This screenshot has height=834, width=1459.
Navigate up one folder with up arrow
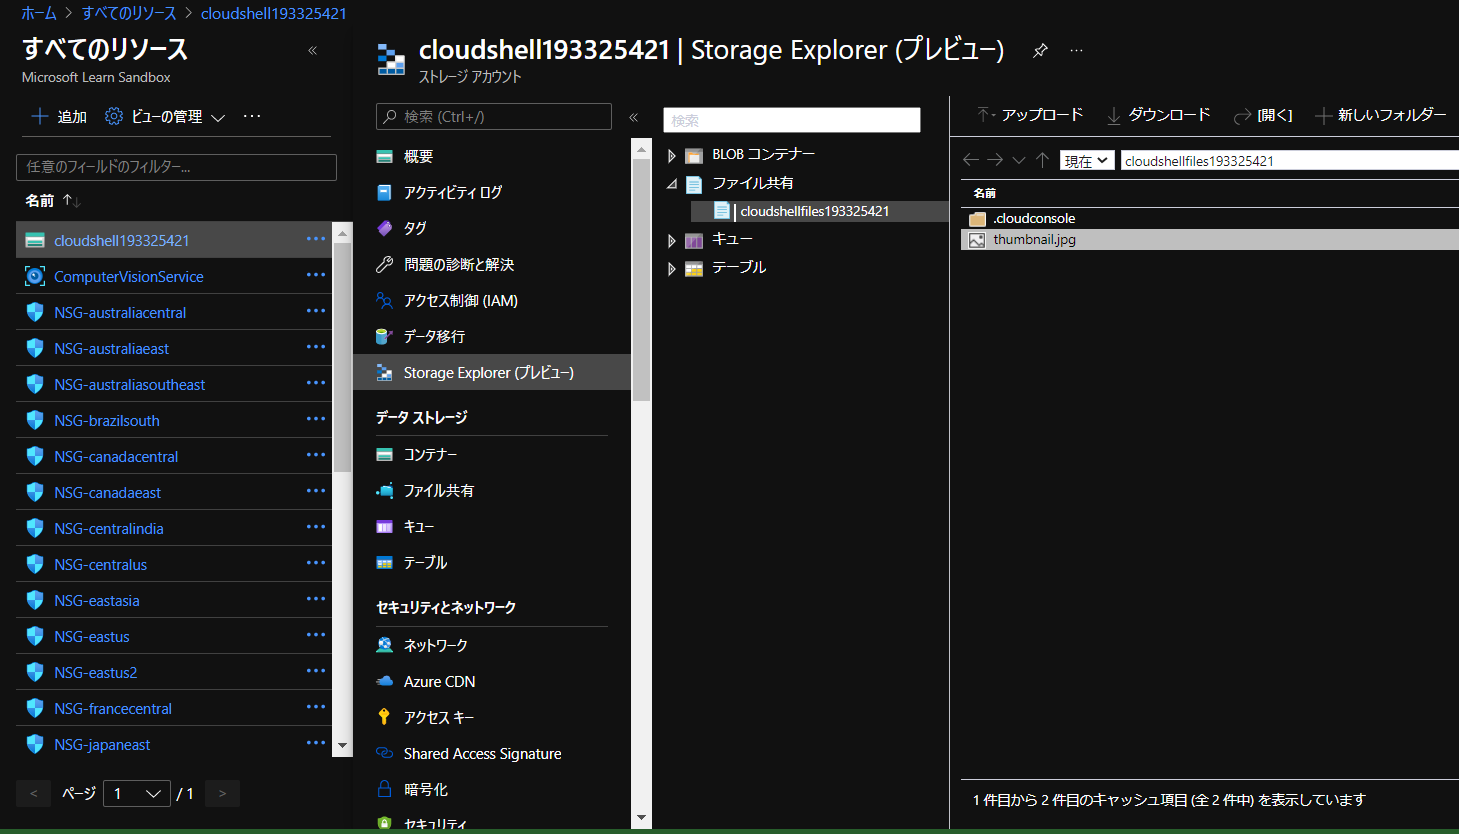coord(1042,160)
